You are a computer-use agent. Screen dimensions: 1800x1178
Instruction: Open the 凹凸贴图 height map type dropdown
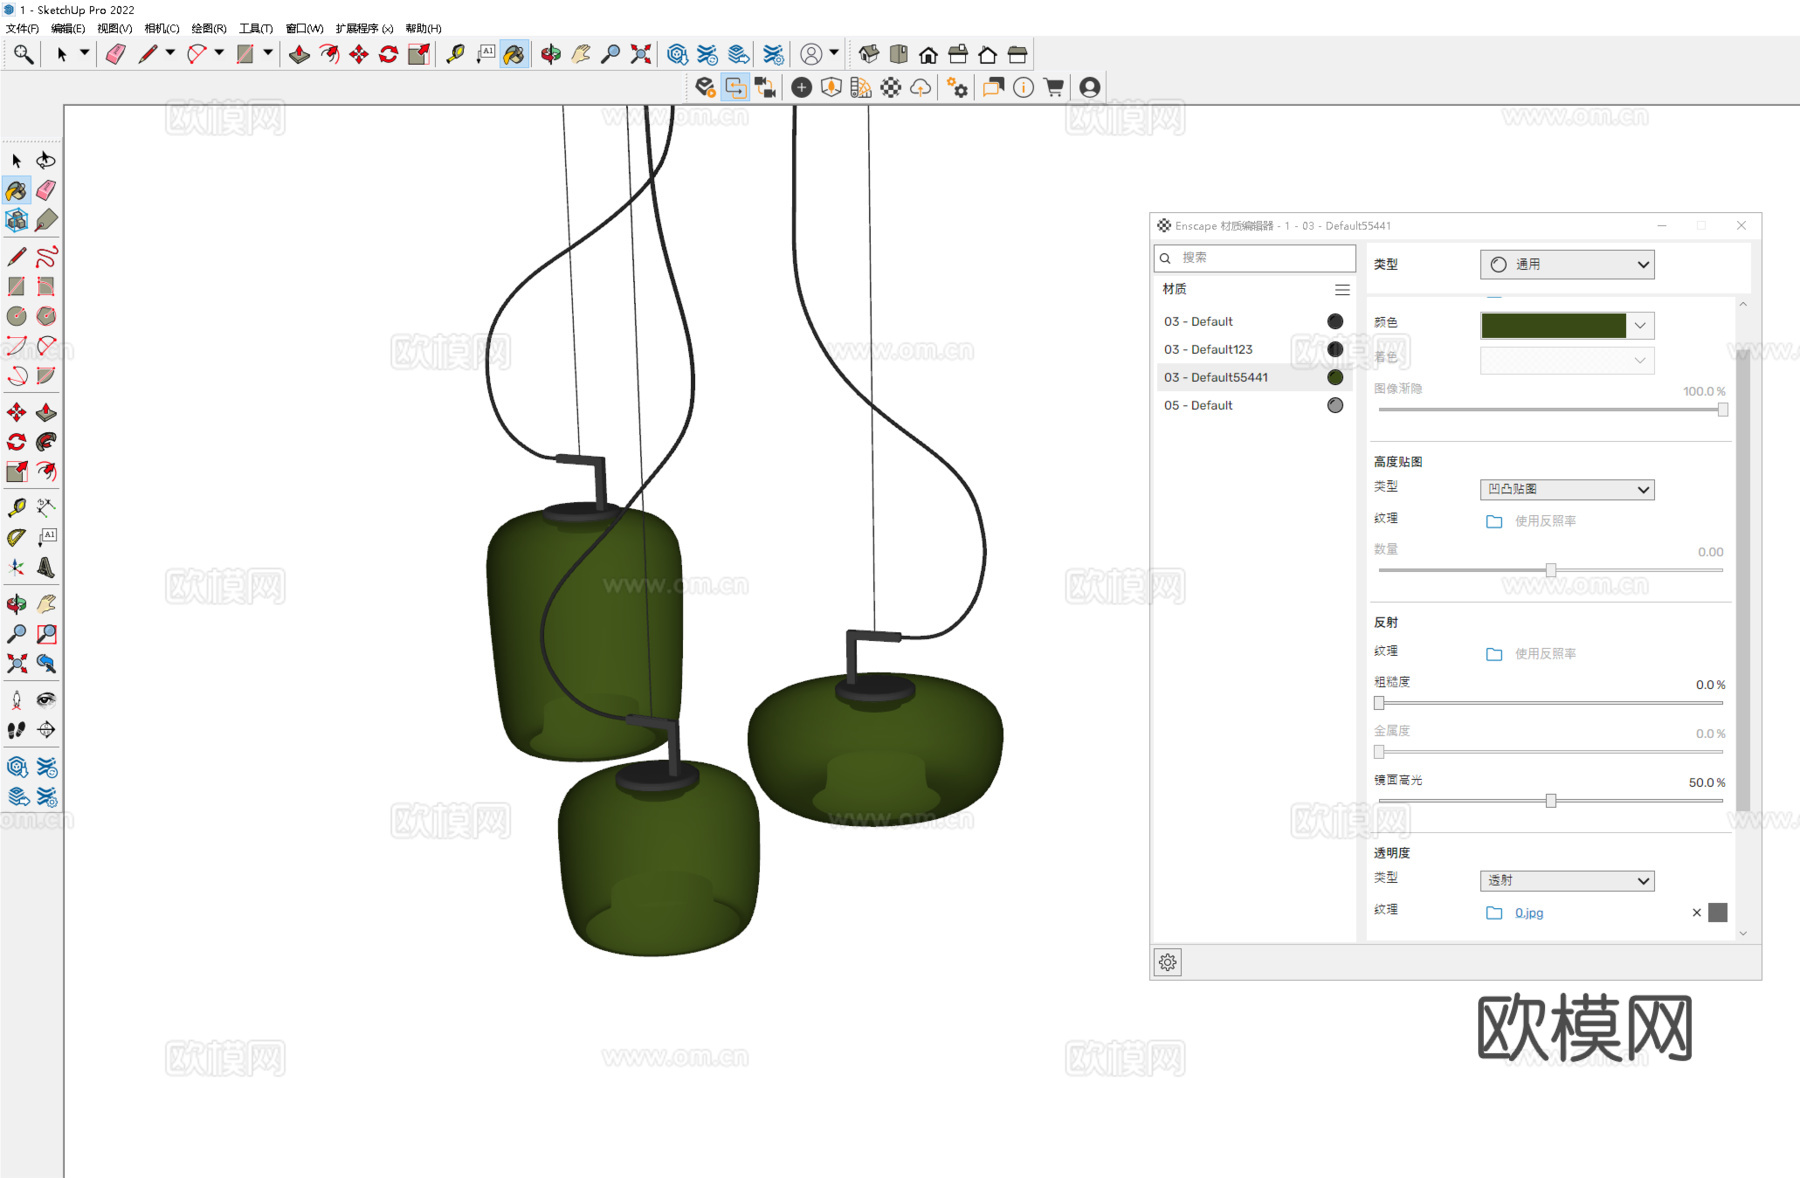(x=1567, y=489)
